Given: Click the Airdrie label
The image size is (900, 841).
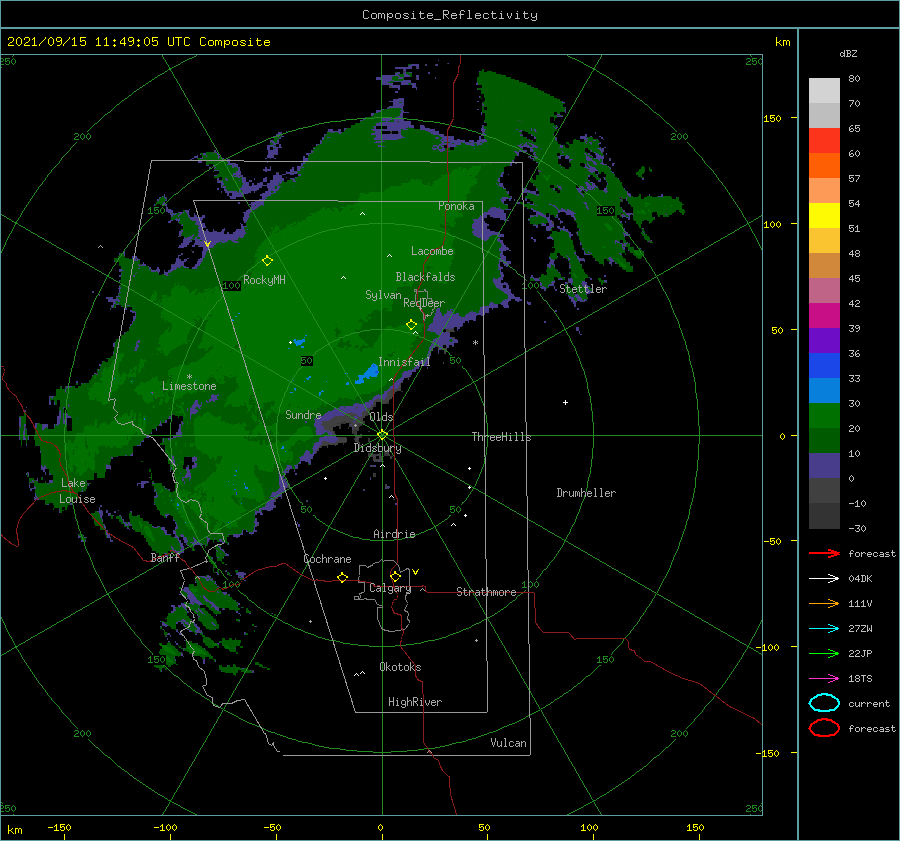Looking at the screenshot, I should pyautogui.click(x=394, y=534).
